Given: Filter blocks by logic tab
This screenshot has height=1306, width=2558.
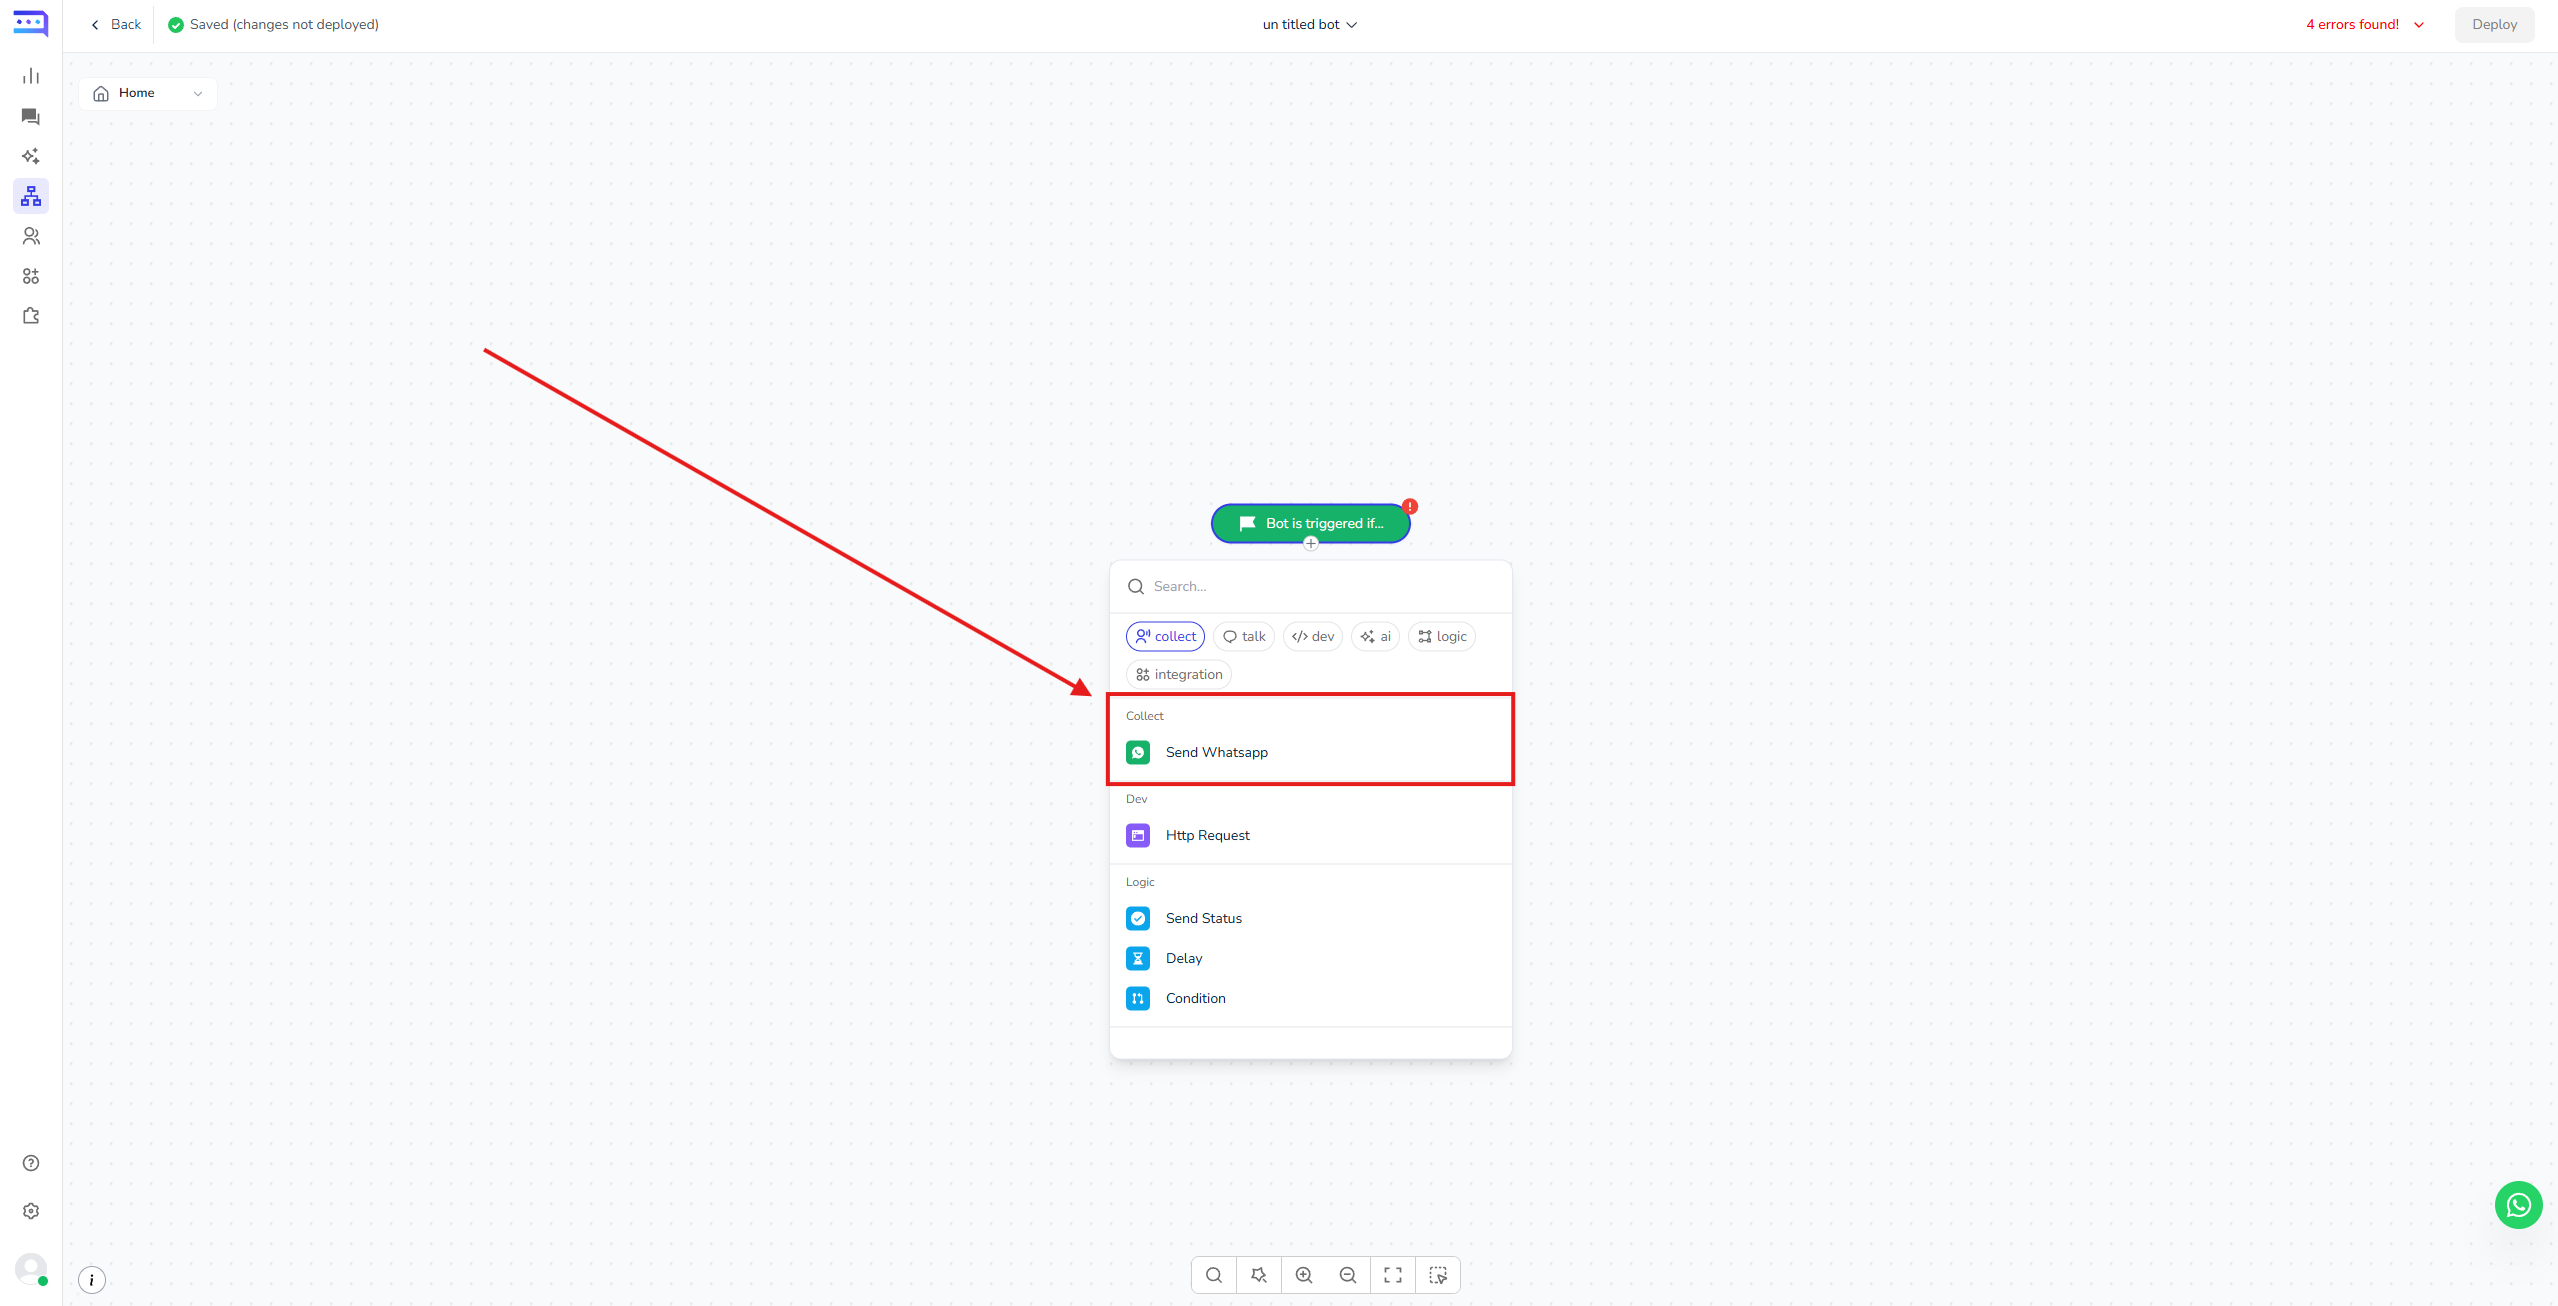Looking at the screenshot, I should (x=1442, y=636).
